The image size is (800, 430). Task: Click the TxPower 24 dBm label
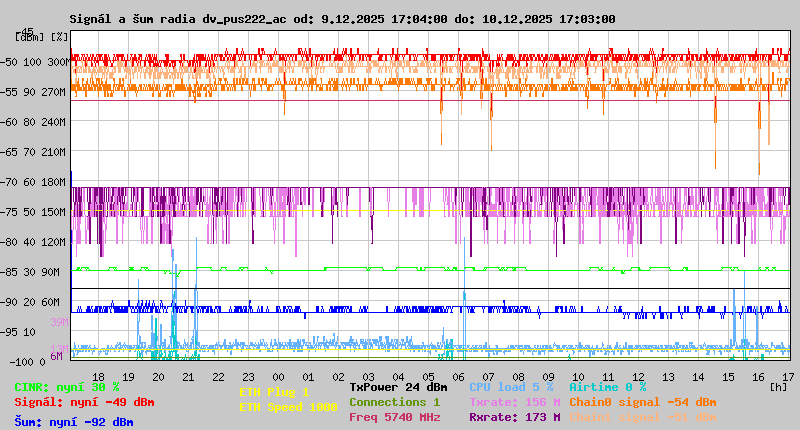coord(398,387)
